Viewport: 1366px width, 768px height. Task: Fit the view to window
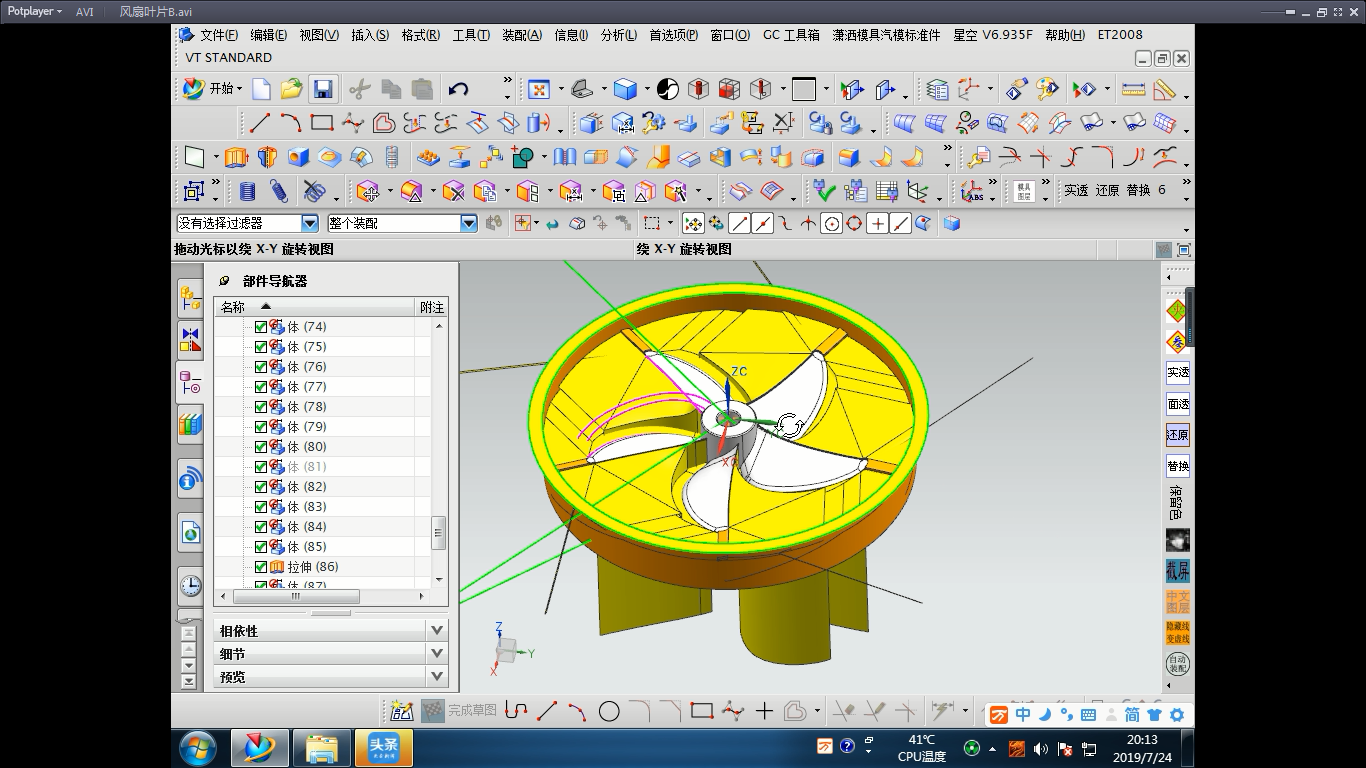click(539, 89)
